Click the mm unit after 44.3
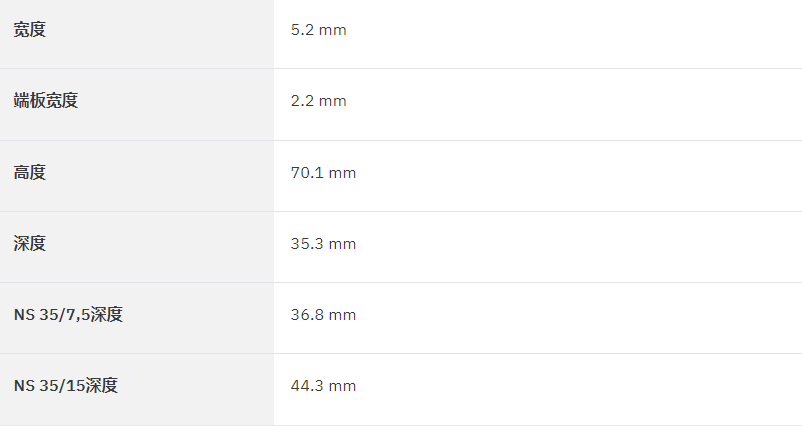802x426 pixels. click(342, 387)
